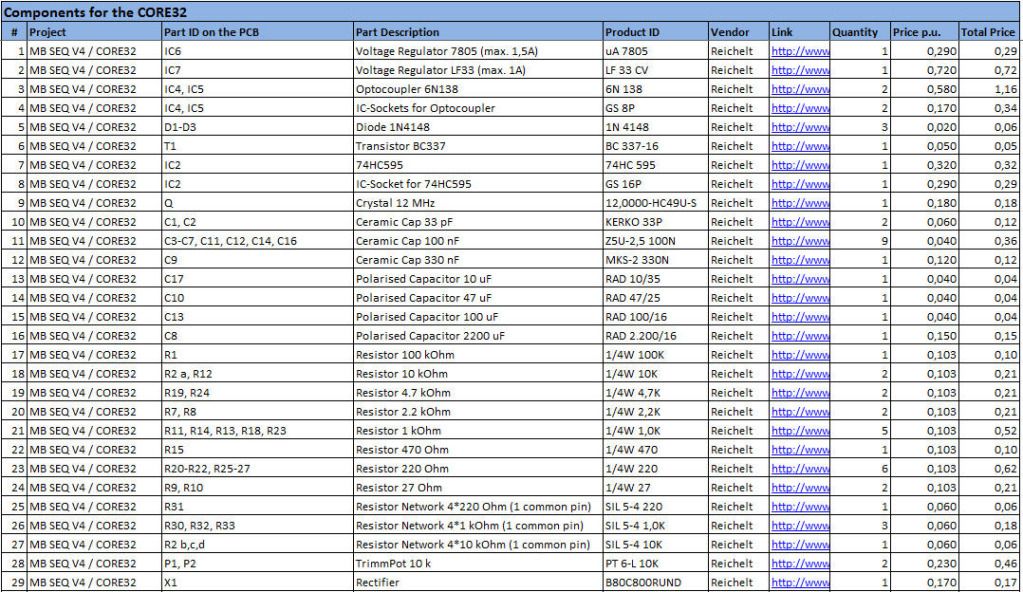The height and width of the screenshot is (592, 1023).
Task: Click the product ID 'B80C800RUND'
Action: coord(656,581)
